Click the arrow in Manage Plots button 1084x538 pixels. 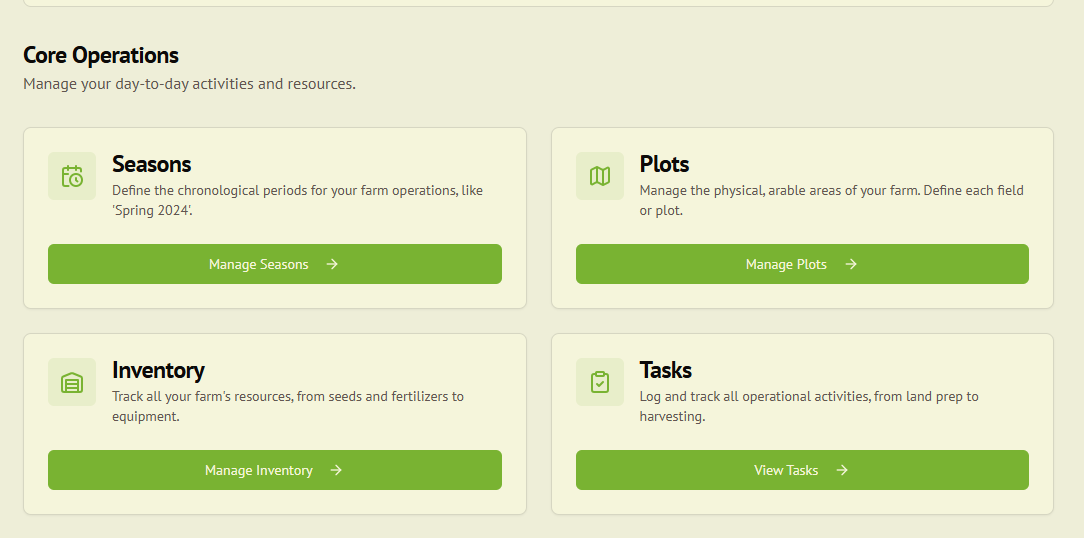point(851,264)
